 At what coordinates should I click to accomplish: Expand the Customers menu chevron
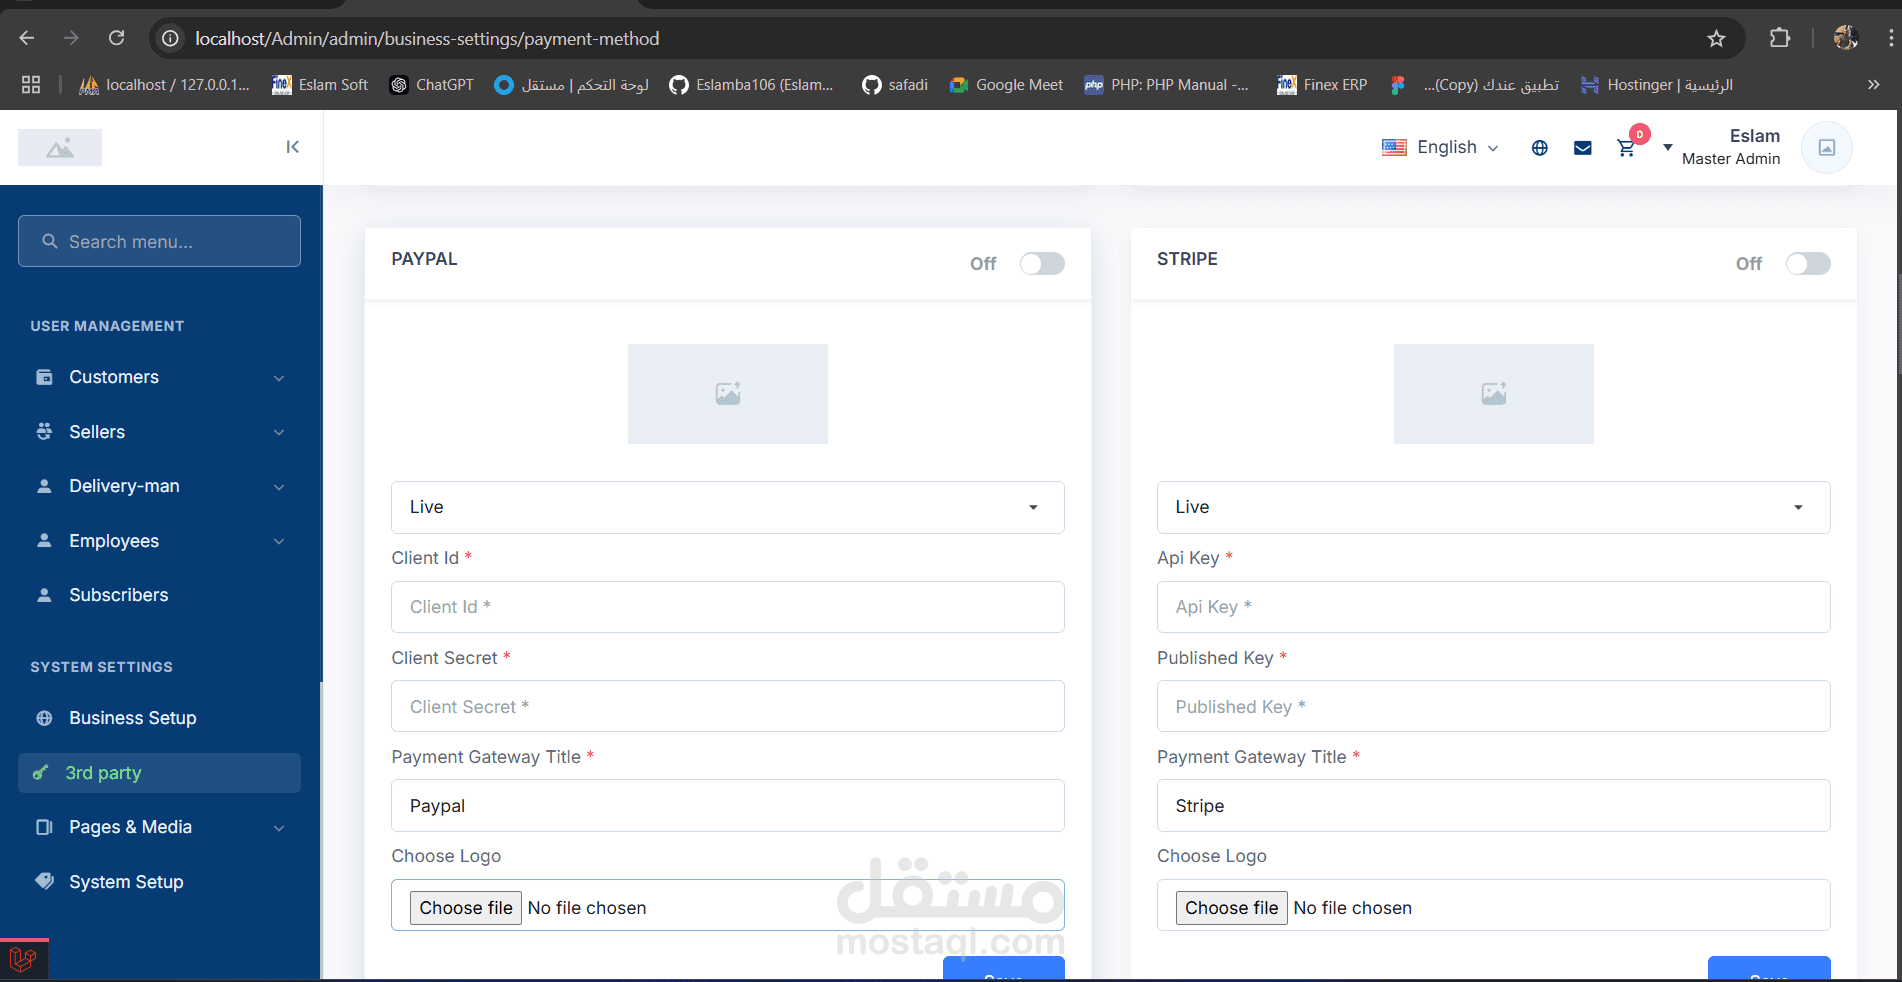[279, 378]
